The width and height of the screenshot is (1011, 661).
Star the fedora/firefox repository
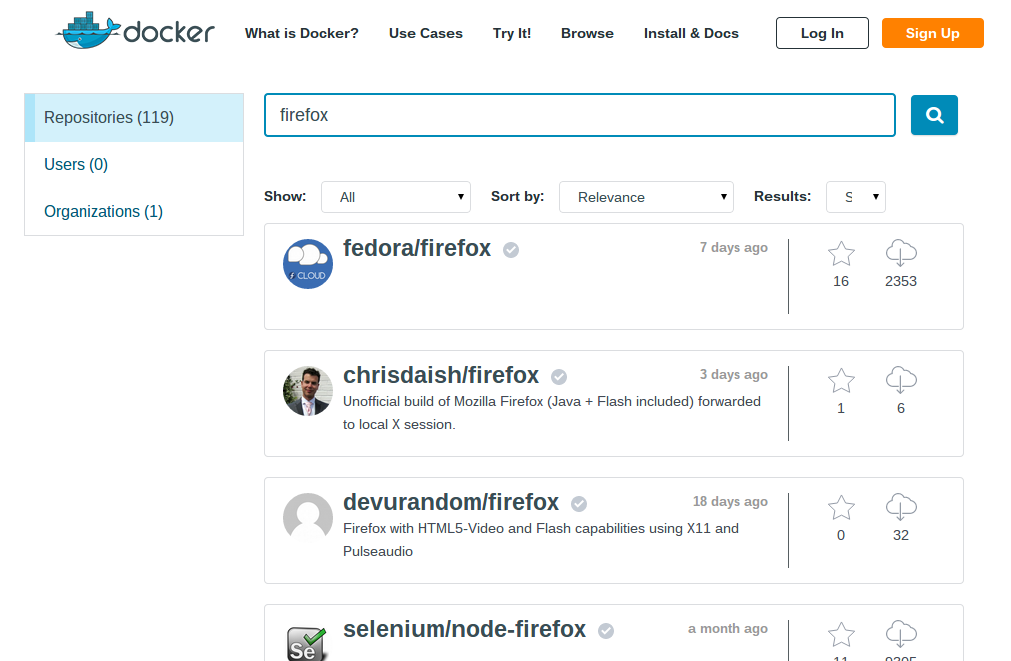coord(841,253)
